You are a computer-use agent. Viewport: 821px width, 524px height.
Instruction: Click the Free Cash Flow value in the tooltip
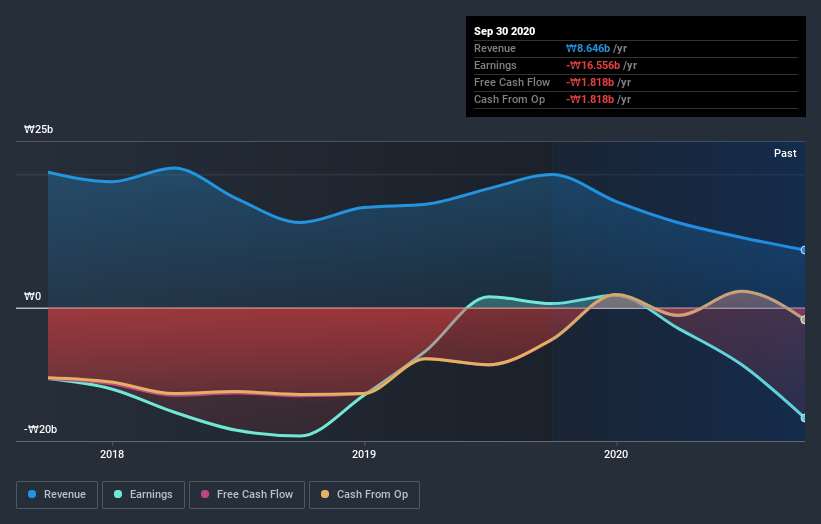590,82
